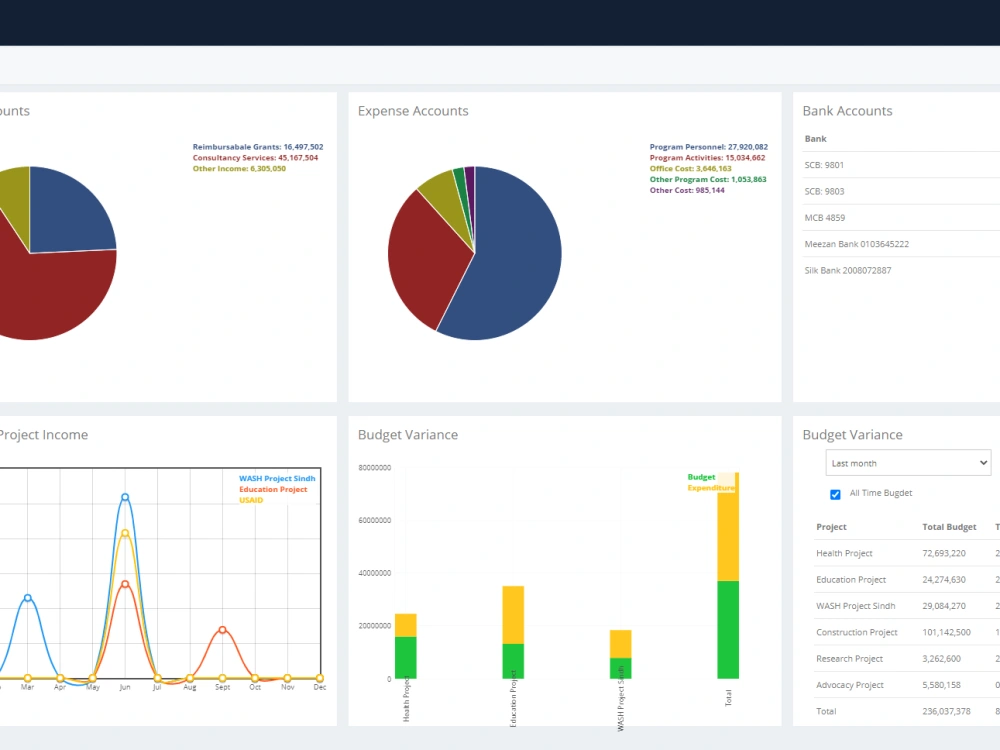This screenshot has width=1000, height=750.
Task: Click the Project column header
Action: (x=831, y=527)
